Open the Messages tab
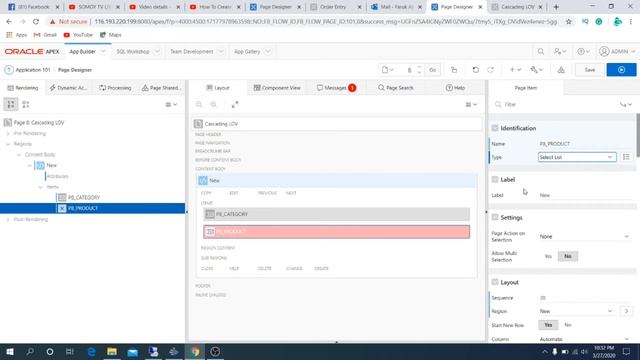Image resolution: width=640 pixels, height=360 pixels. click(x=336, y=88)
